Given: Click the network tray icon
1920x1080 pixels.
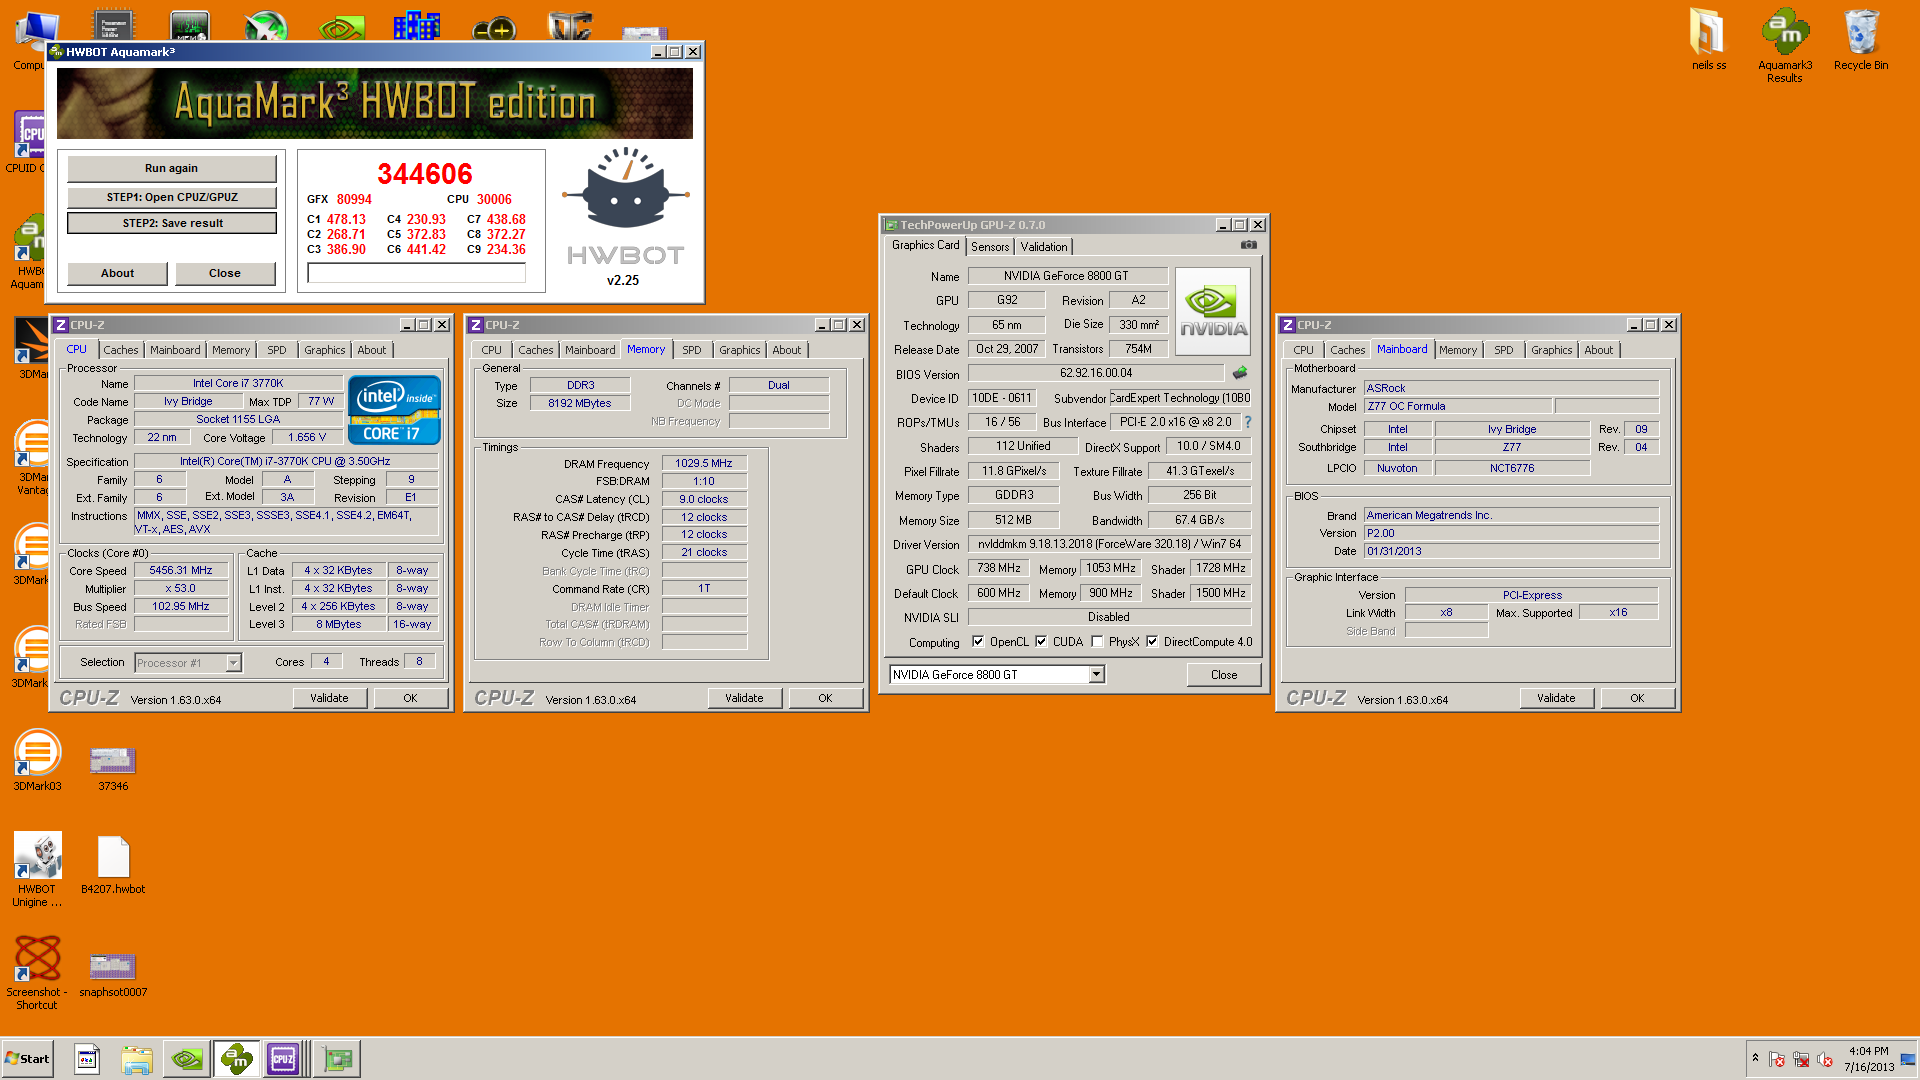Looking at the screenshot, I should (x=1801, y=1059).
